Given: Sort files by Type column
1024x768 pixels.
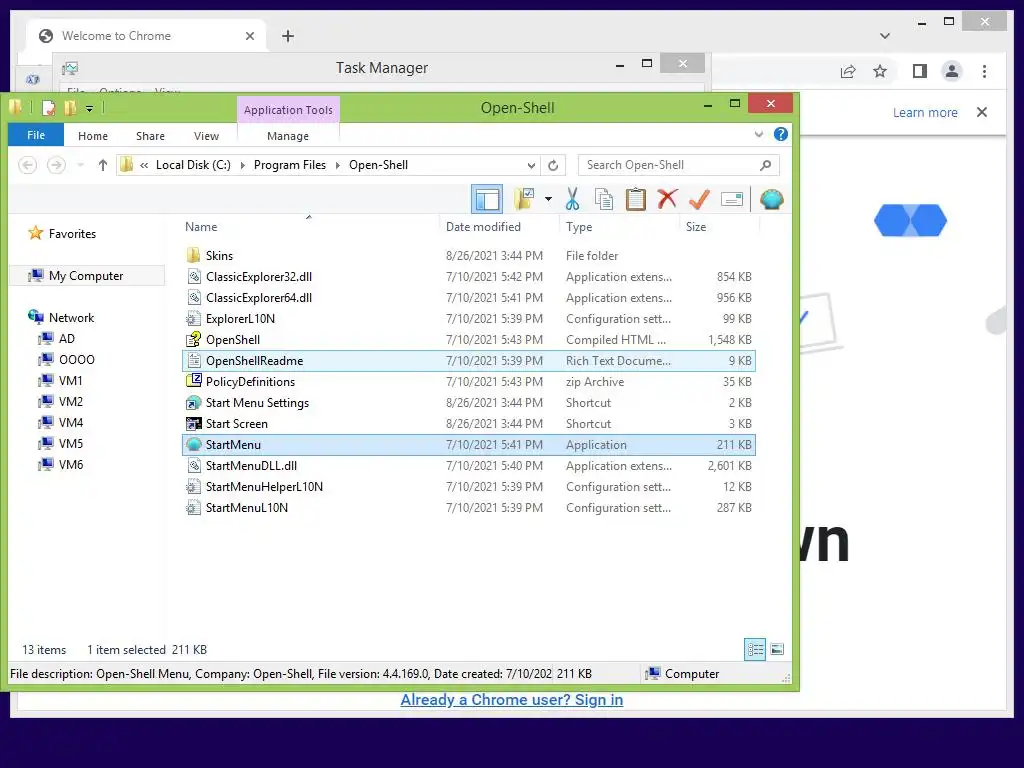Looking at the screenshot, I should point(579,227).
